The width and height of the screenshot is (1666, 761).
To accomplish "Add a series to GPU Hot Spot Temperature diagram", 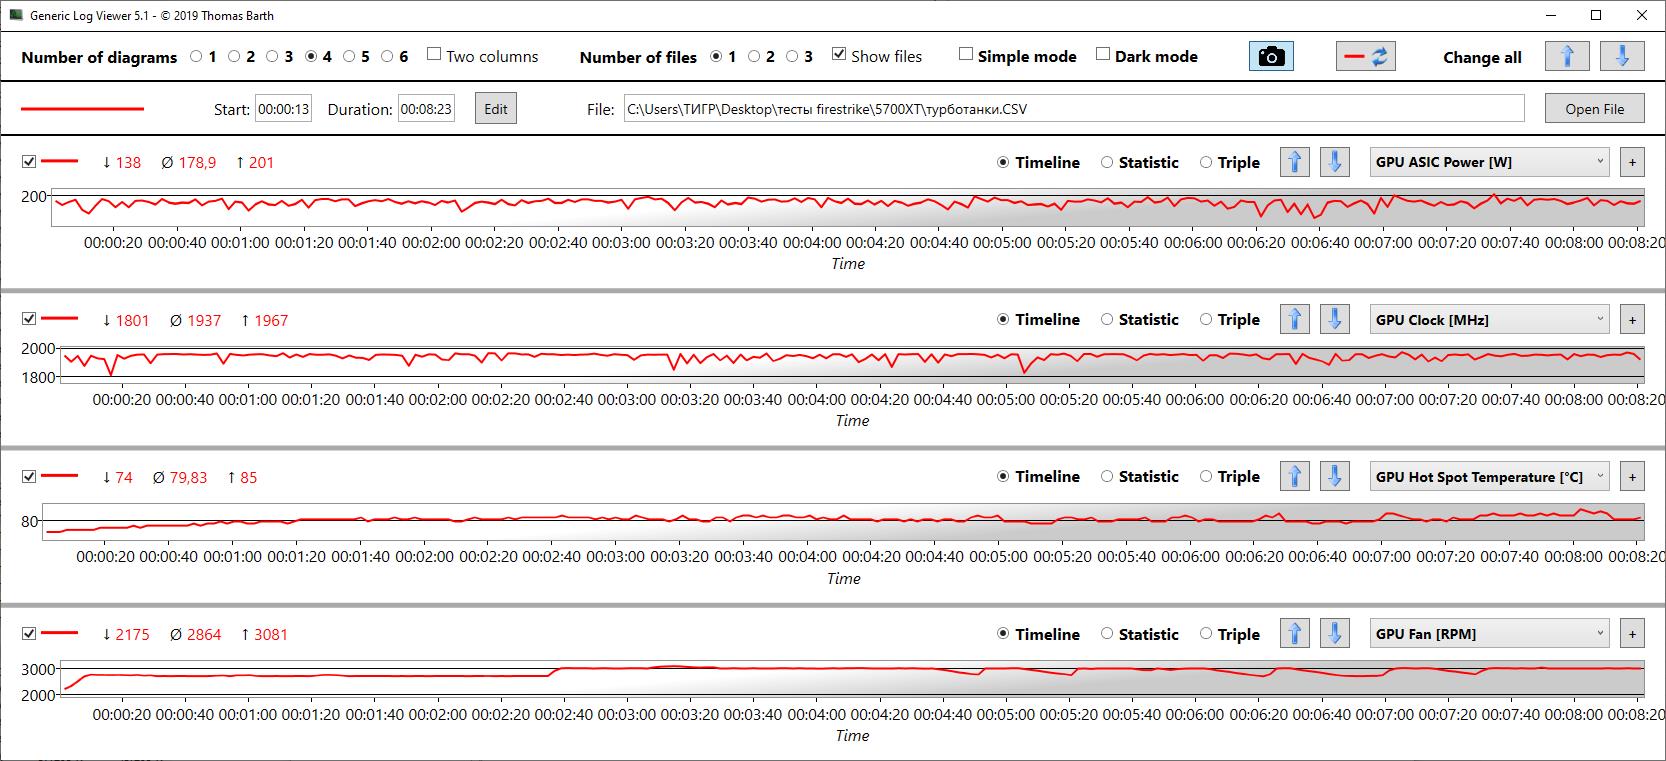I will [1632, 476].
